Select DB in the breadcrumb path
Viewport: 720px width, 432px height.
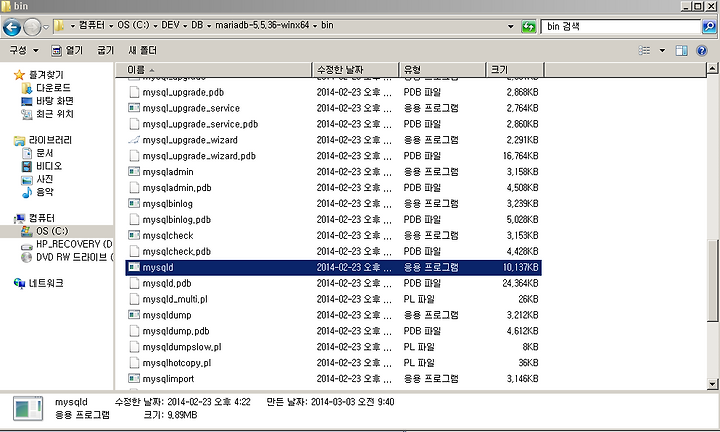tap(197, 25)
